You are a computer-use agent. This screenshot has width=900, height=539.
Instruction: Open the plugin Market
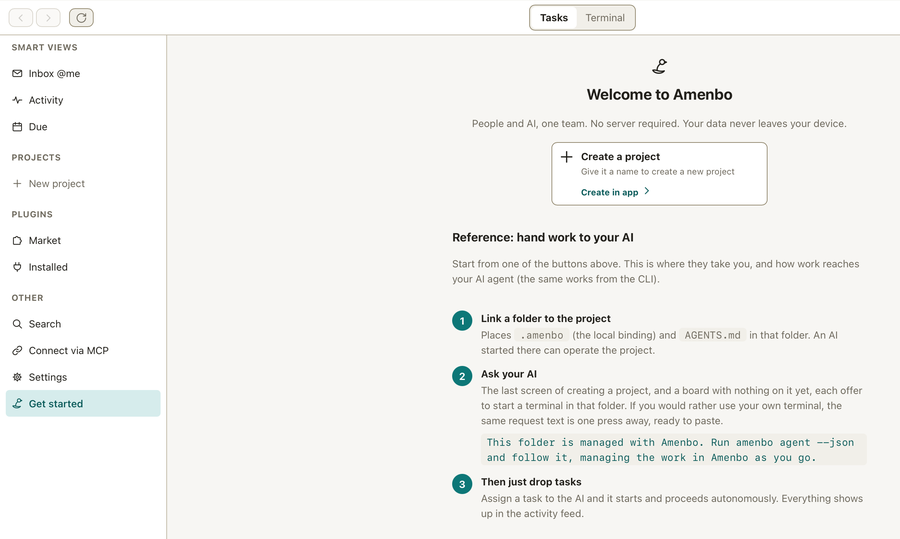pos(83,241)
